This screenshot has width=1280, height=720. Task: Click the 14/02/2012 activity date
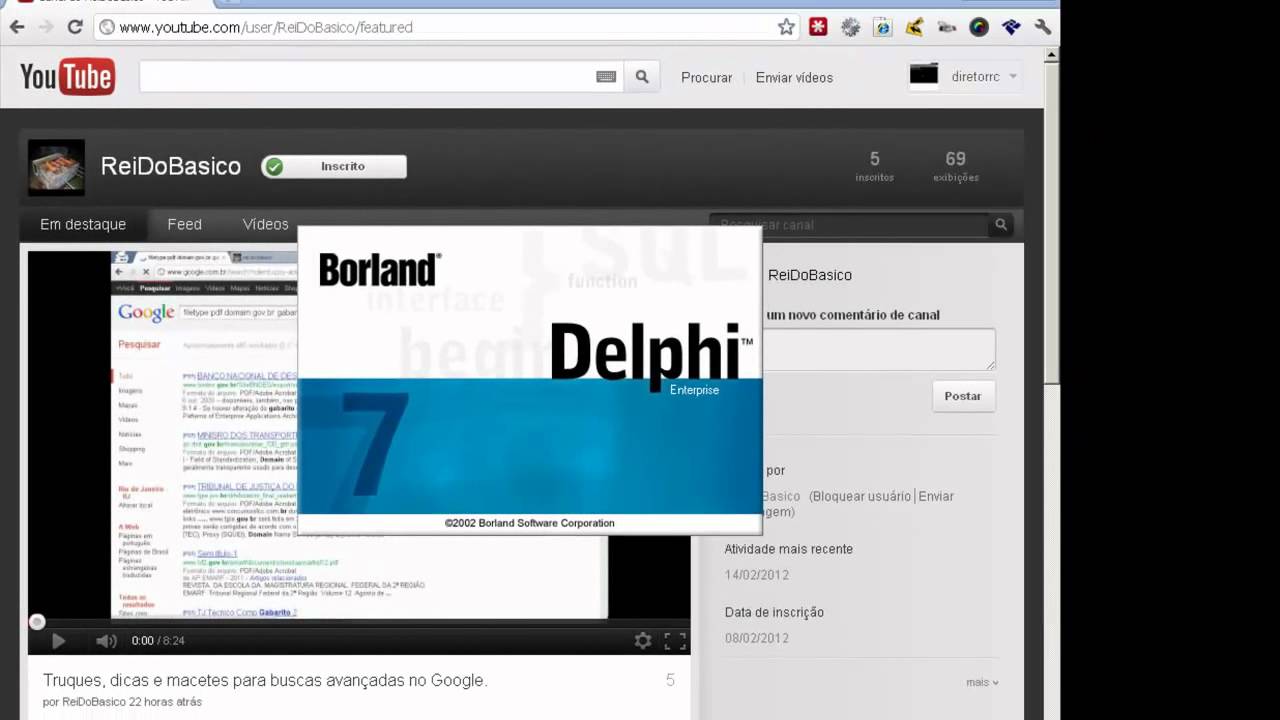[x=757, y=575]
